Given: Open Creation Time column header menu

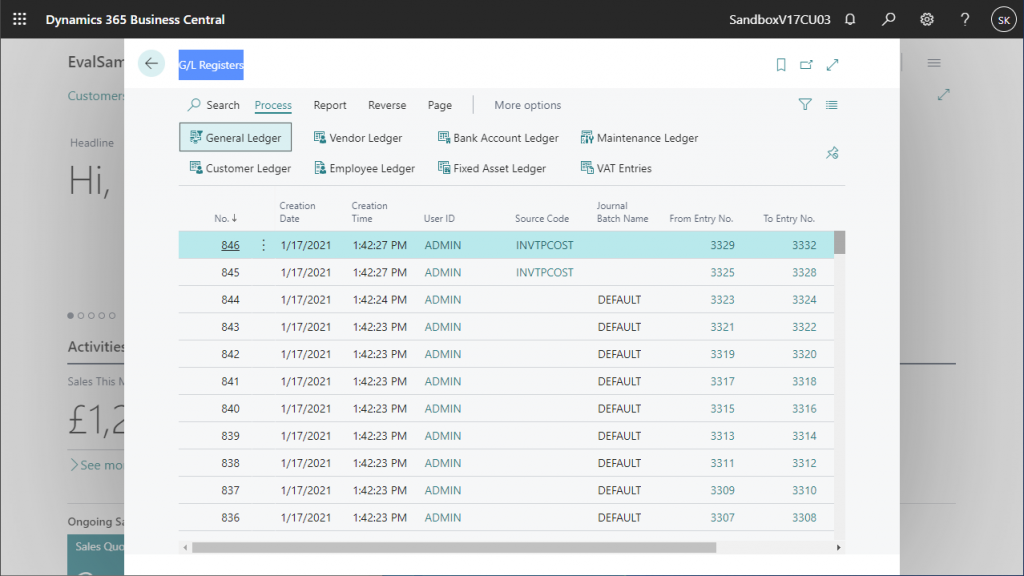Looking at the screenshot, I should pyautogui.click(x=369, y=212).
